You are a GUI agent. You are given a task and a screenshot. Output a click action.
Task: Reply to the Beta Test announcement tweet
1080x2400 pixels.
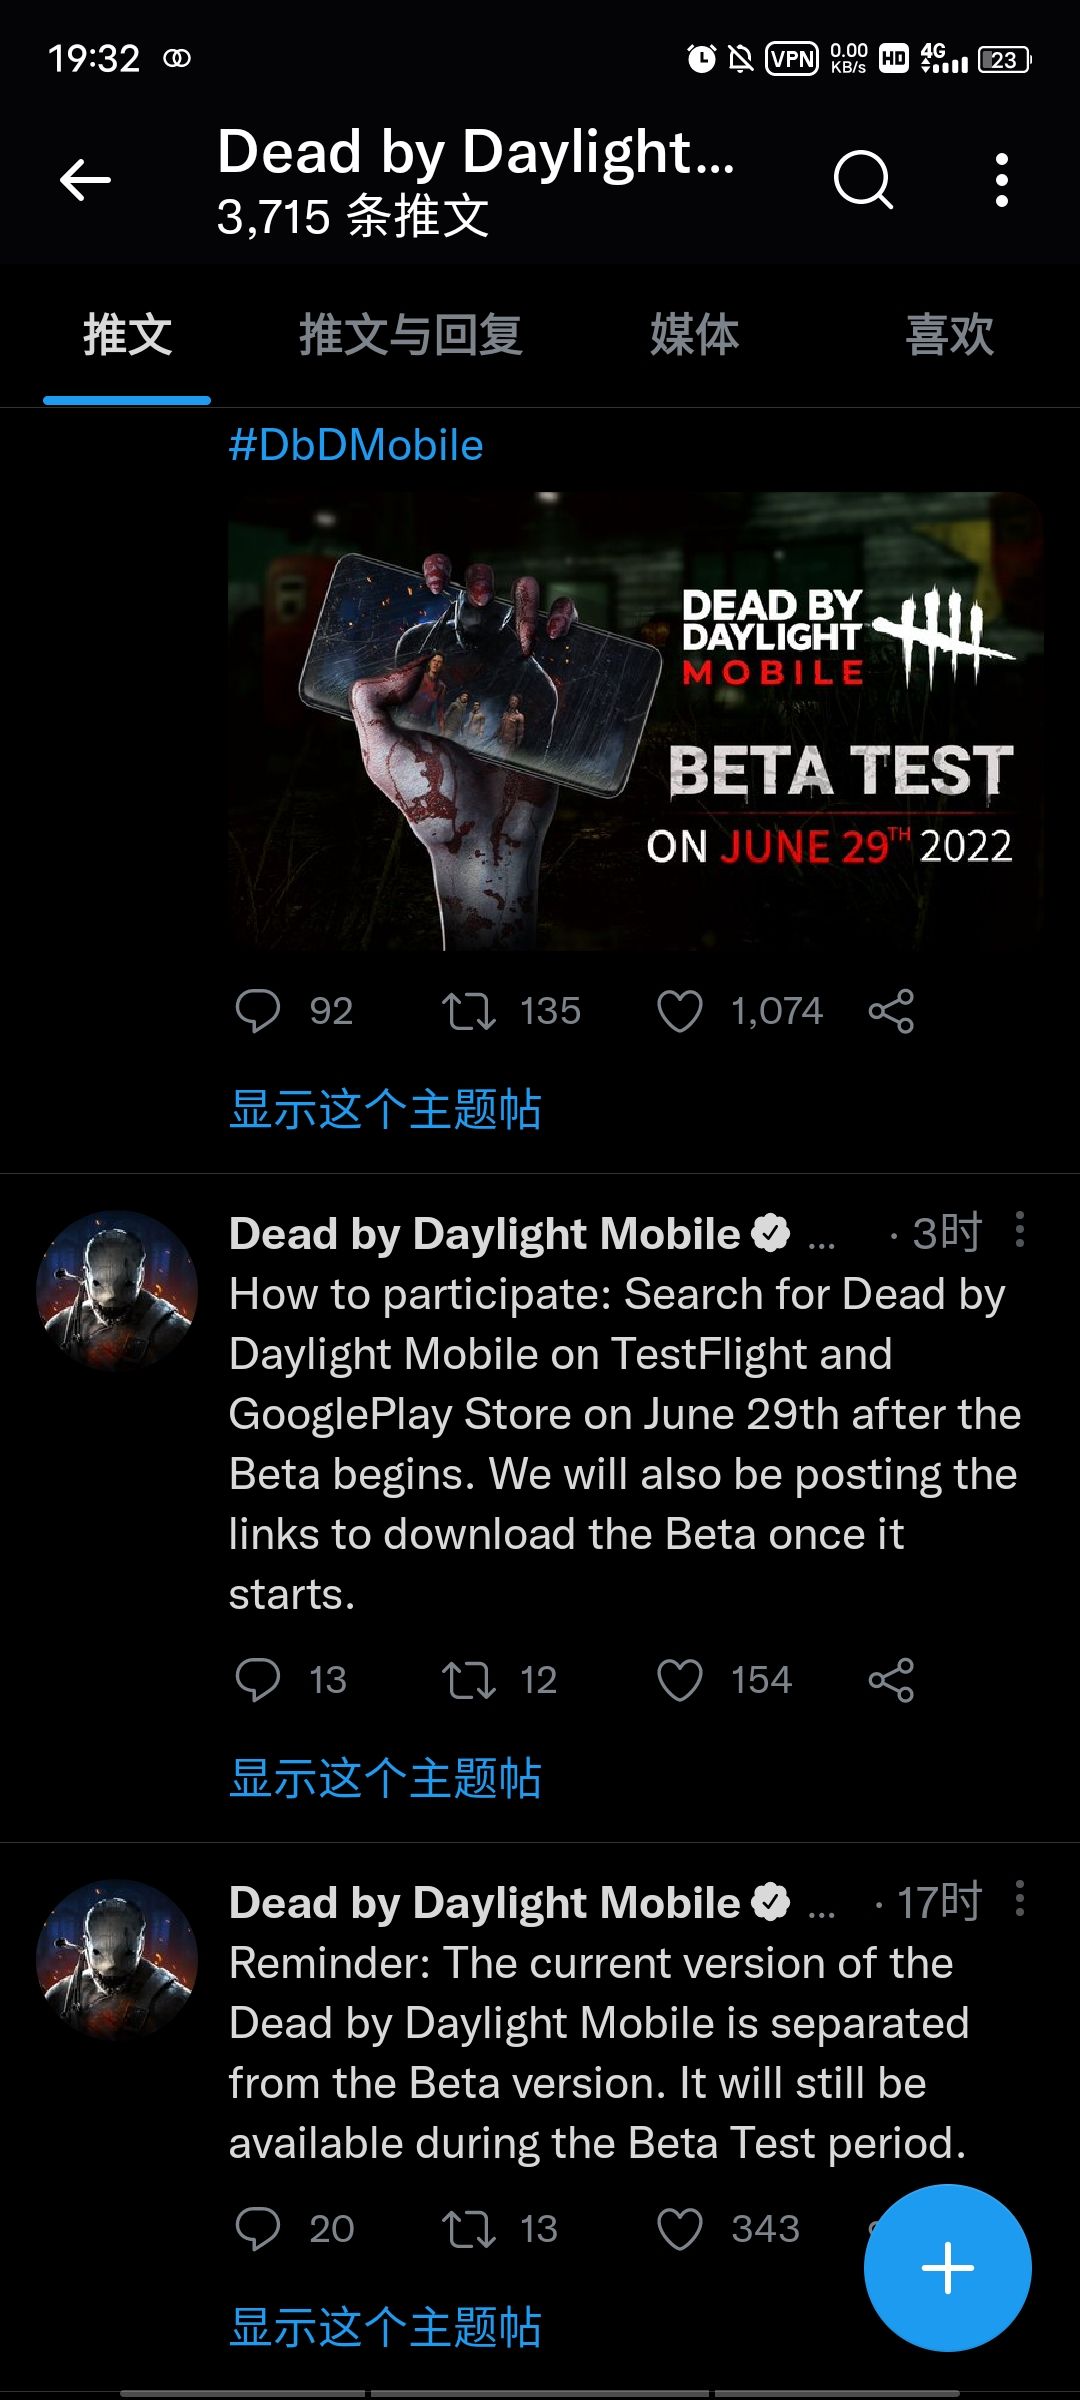coord(262,1011)
